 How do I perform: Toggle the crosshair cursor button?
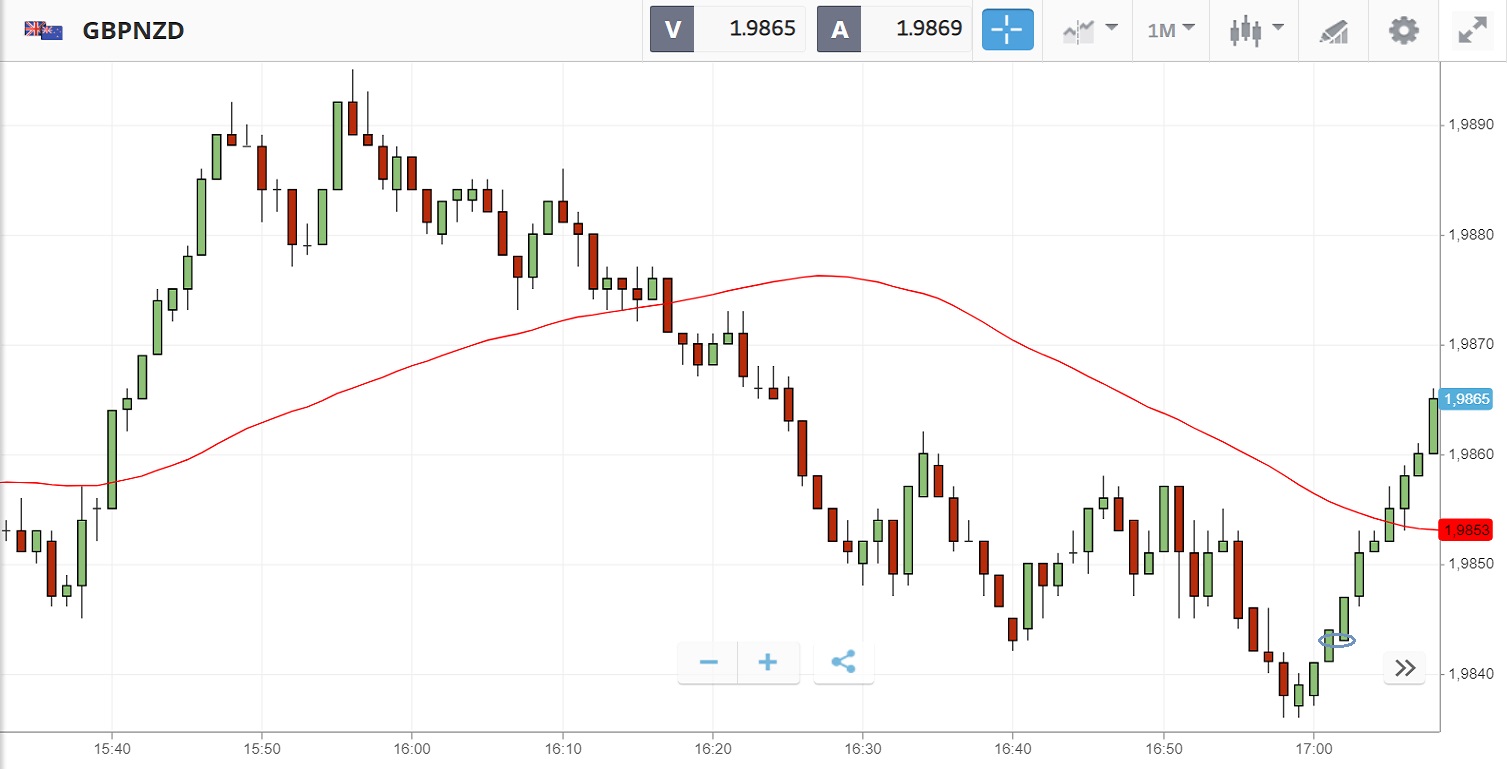point(1007,30)
